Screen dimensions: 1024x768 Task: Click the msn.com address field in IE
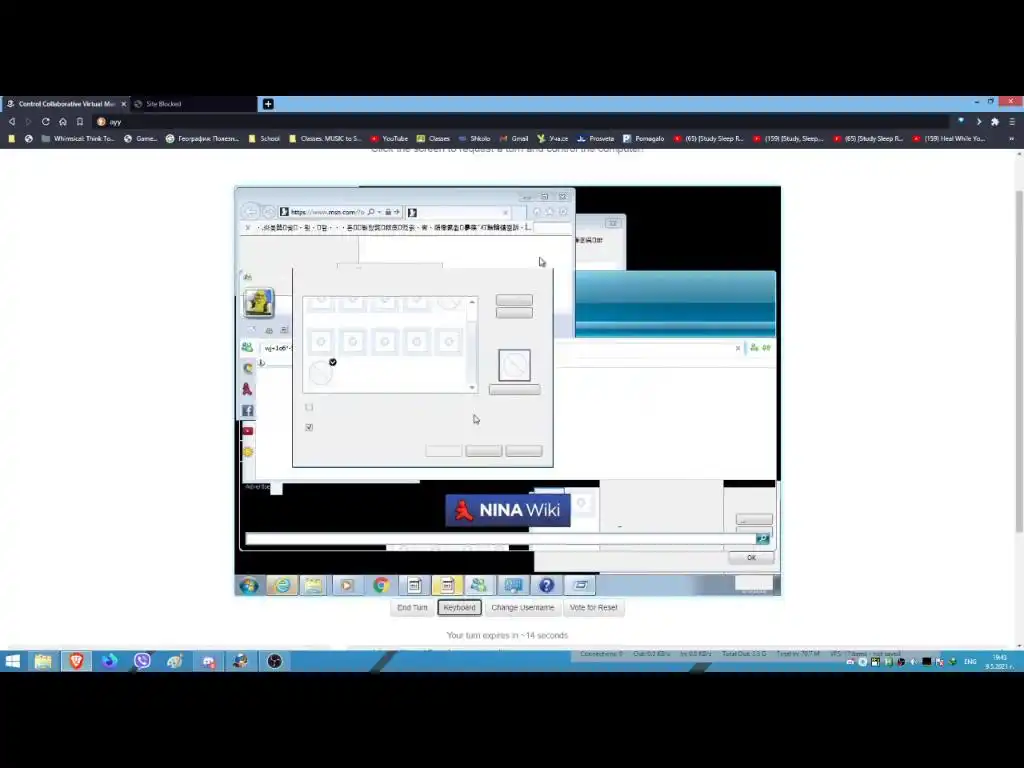point(327,212)
